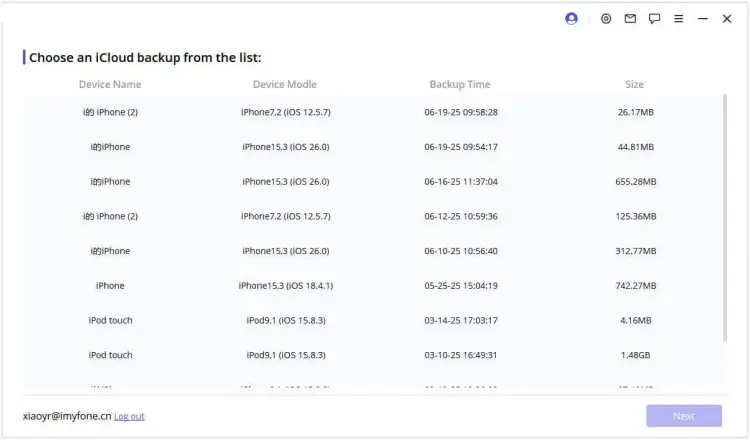Viewport: 750px width, 440px height.
Task: Select the 4.16MB iPod touch backup
Action: (374, 320)
